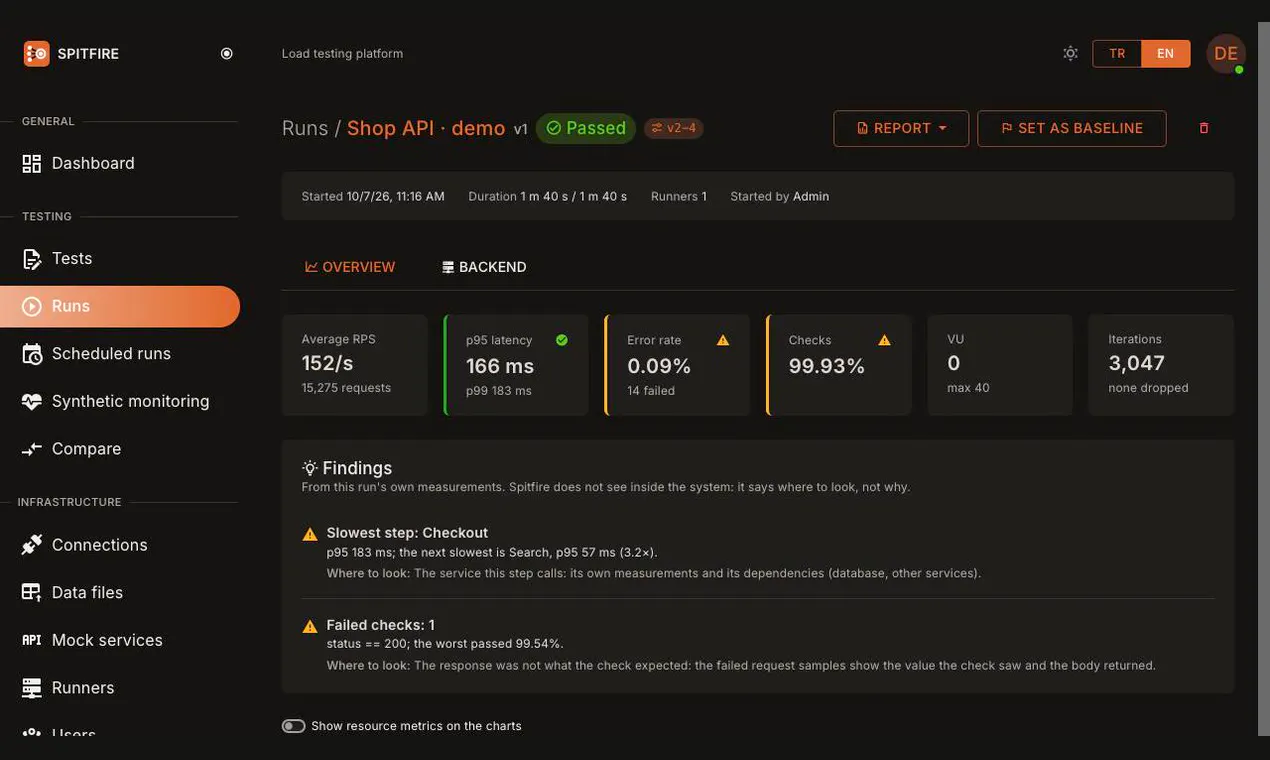The width and height of the screenshot is (1270, 760).
Task: Delete run with the trash icon
Action: 1204,128
